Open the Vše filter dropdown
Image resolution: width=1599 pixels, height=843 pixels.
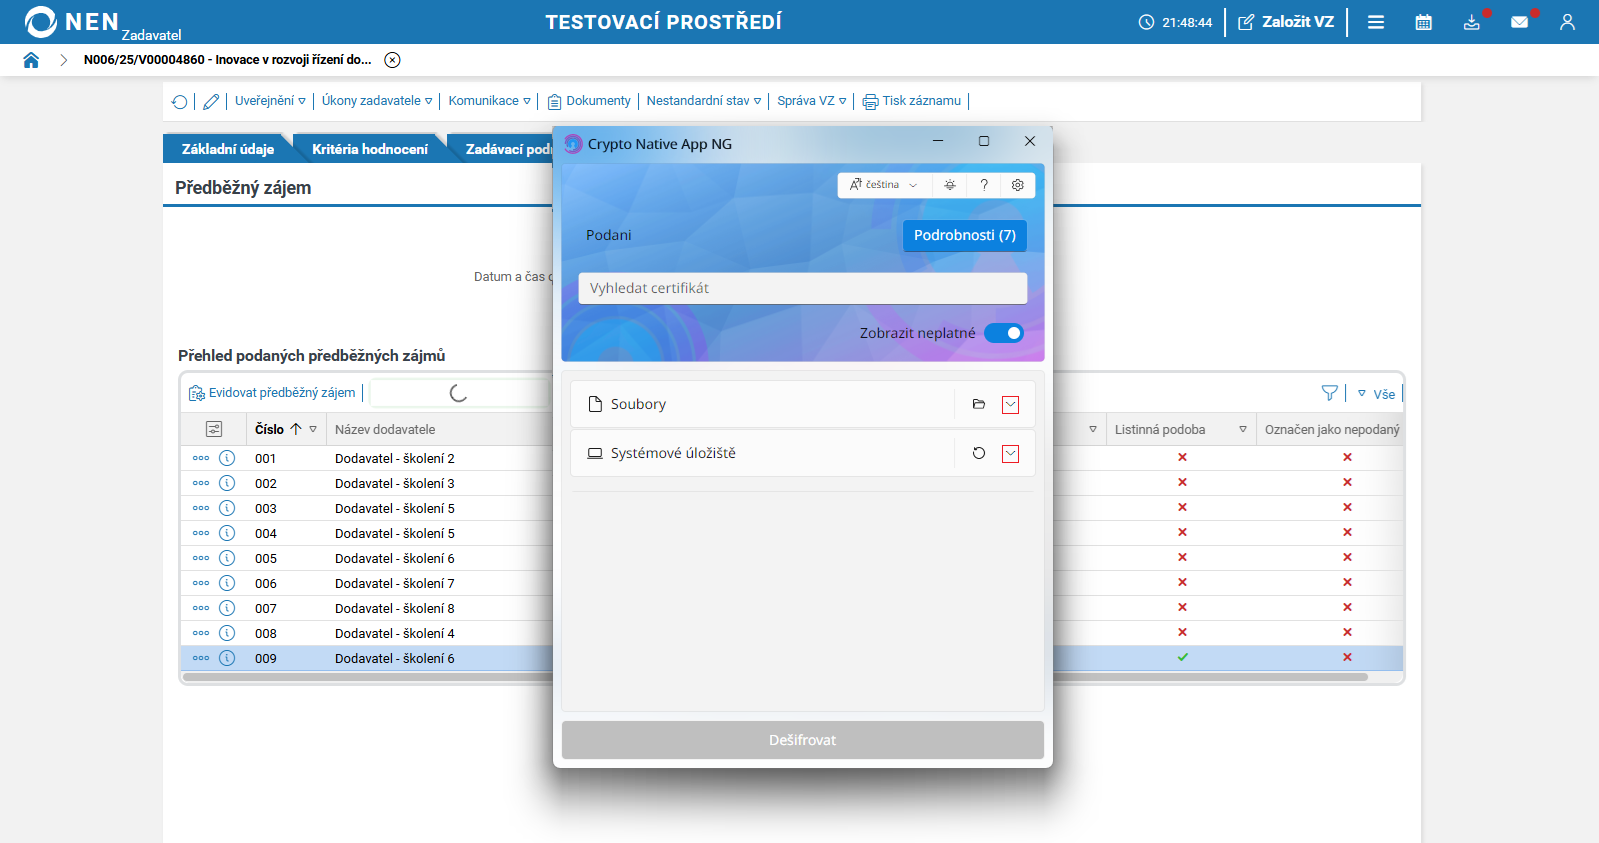(x=1377, y=394)
